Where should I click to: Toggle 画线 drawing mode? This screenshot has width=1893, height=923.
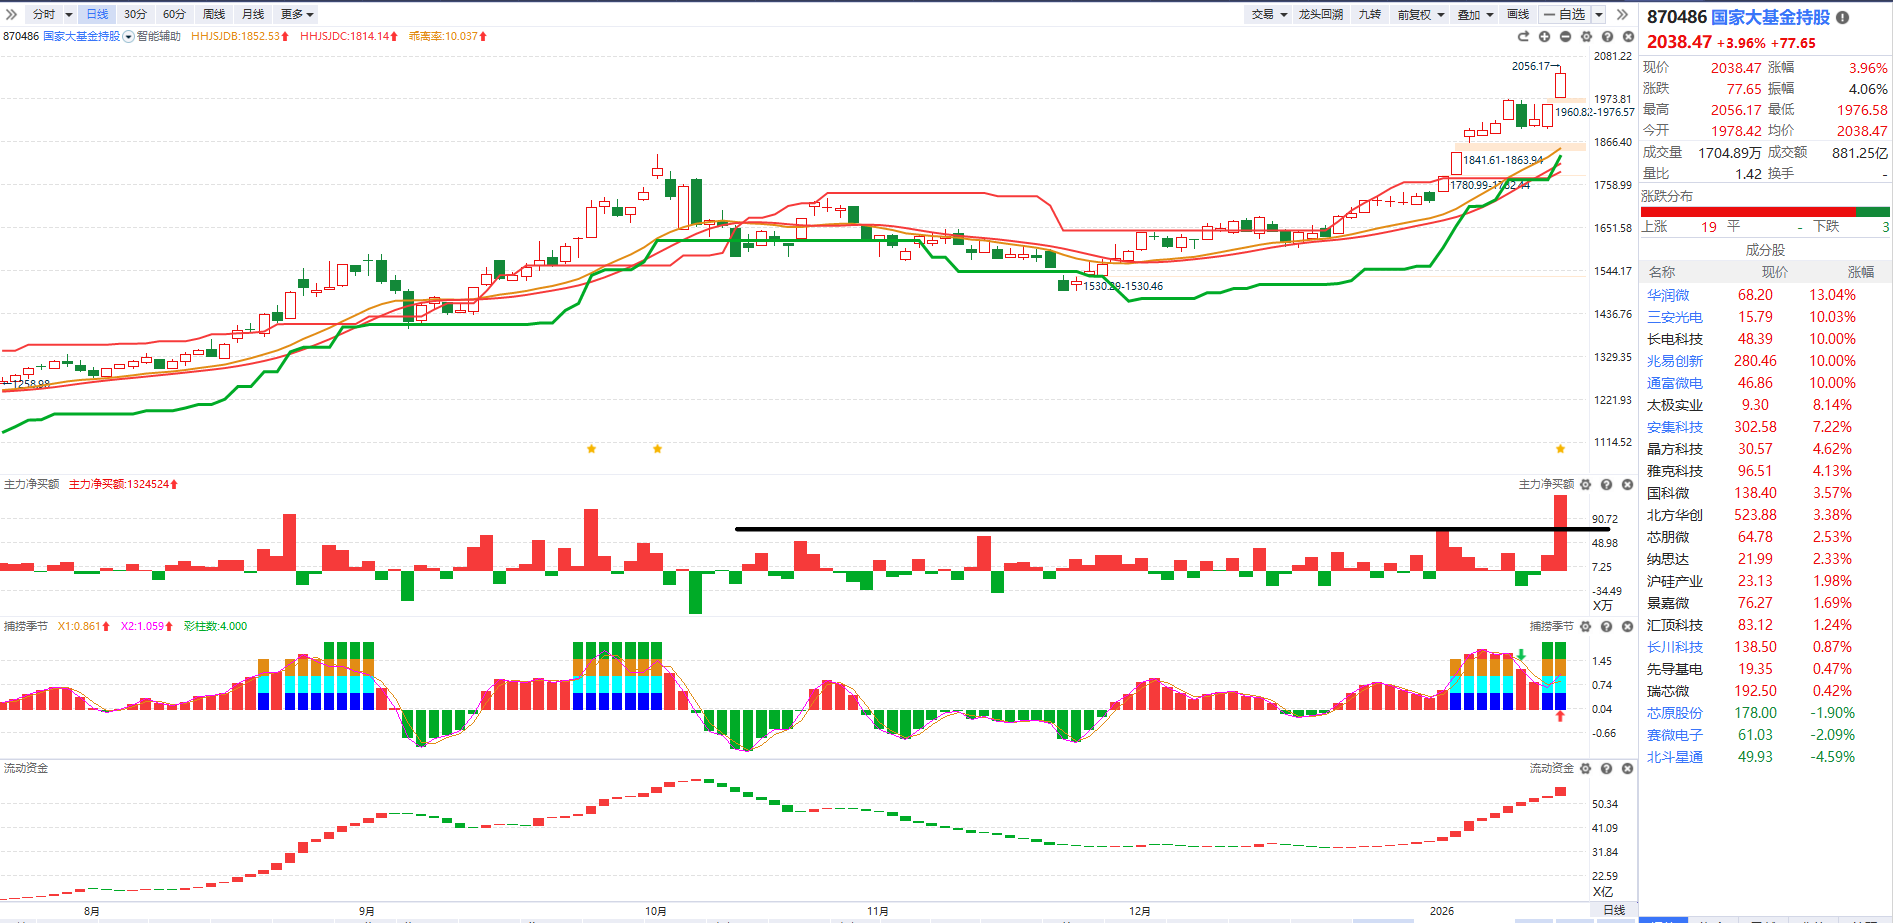coord(1518,14)
